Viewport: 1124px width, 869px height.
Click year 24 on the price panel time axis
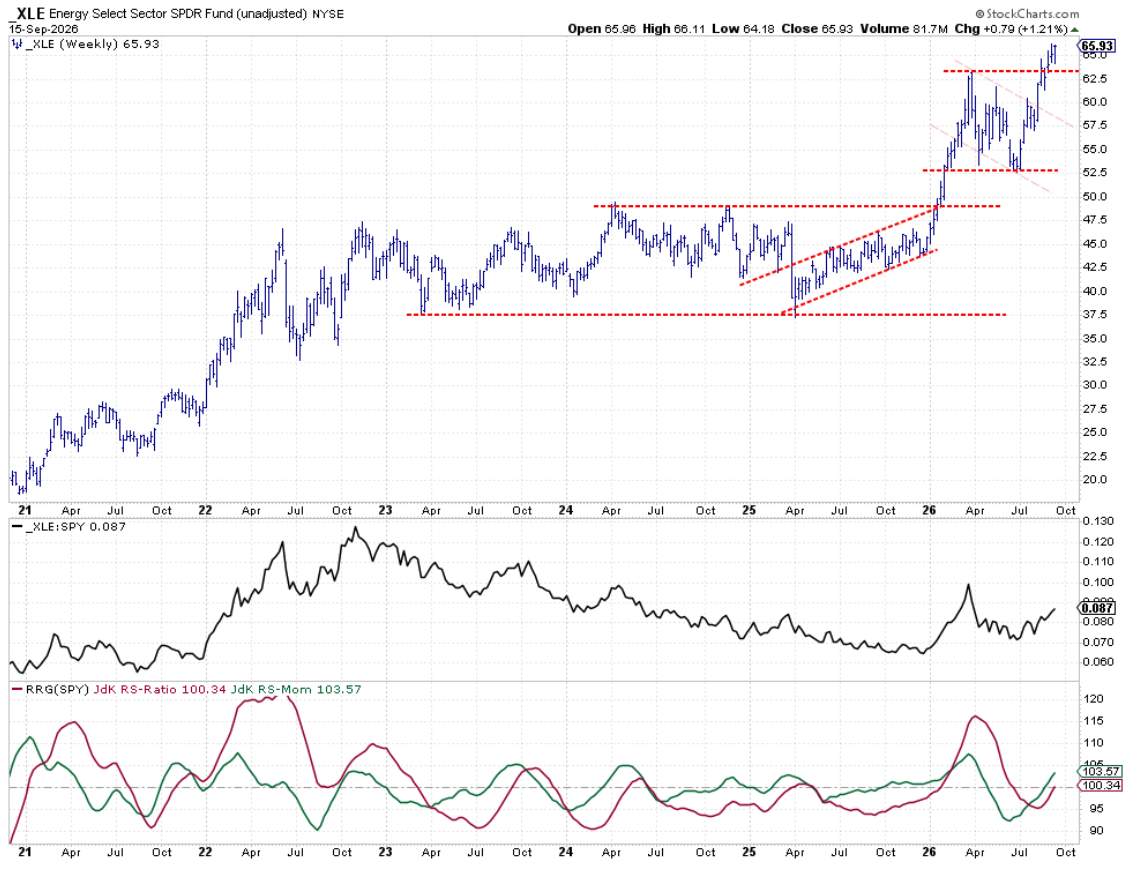click(x=566, y=511)
